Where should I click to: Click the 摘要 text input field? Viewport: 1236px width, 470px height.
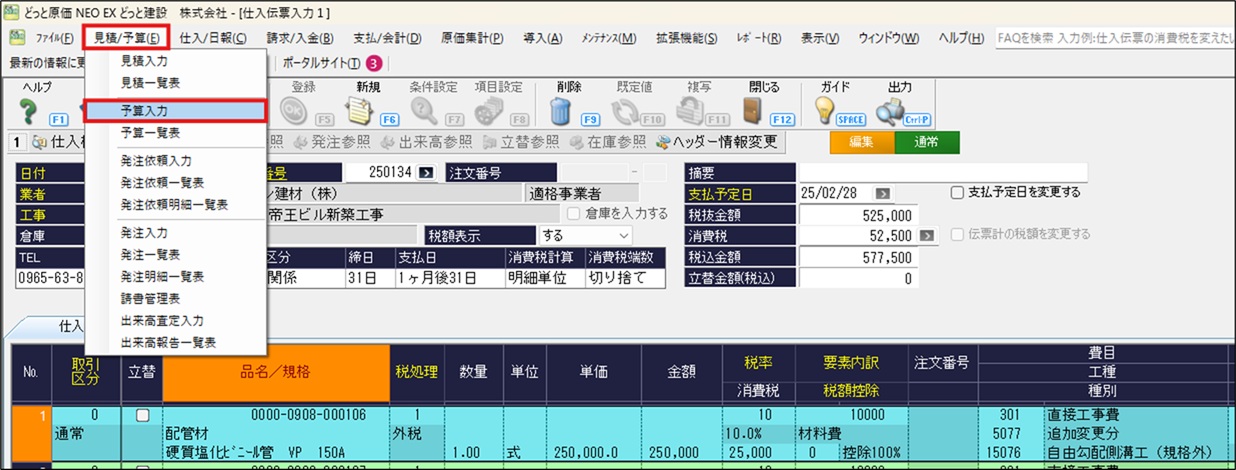pyautogui.click(x=942, y=172)
